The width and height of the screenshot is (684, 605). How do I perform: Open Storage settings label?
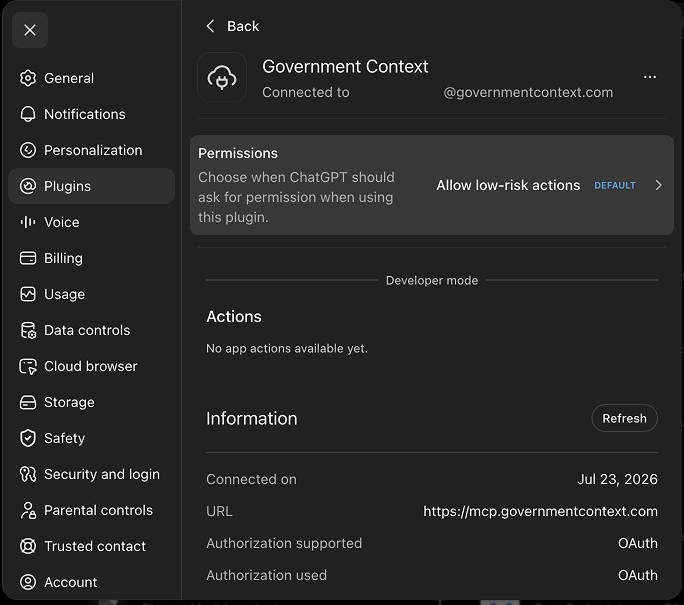click(x=69, y=402)
